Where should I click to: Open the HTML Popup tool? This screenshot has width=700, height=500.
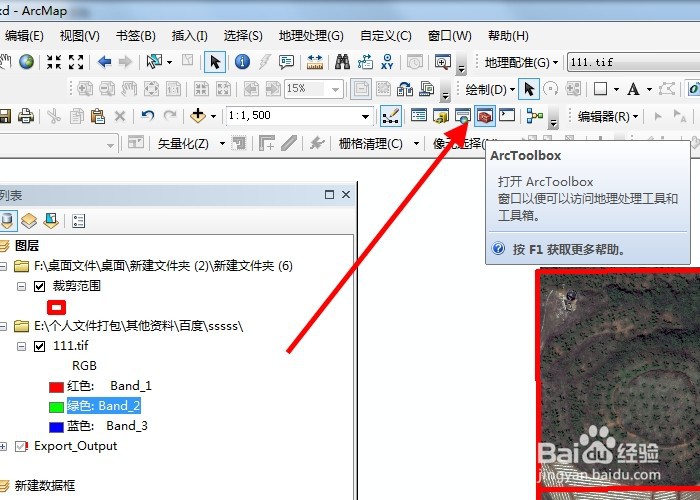coord(286,62)
